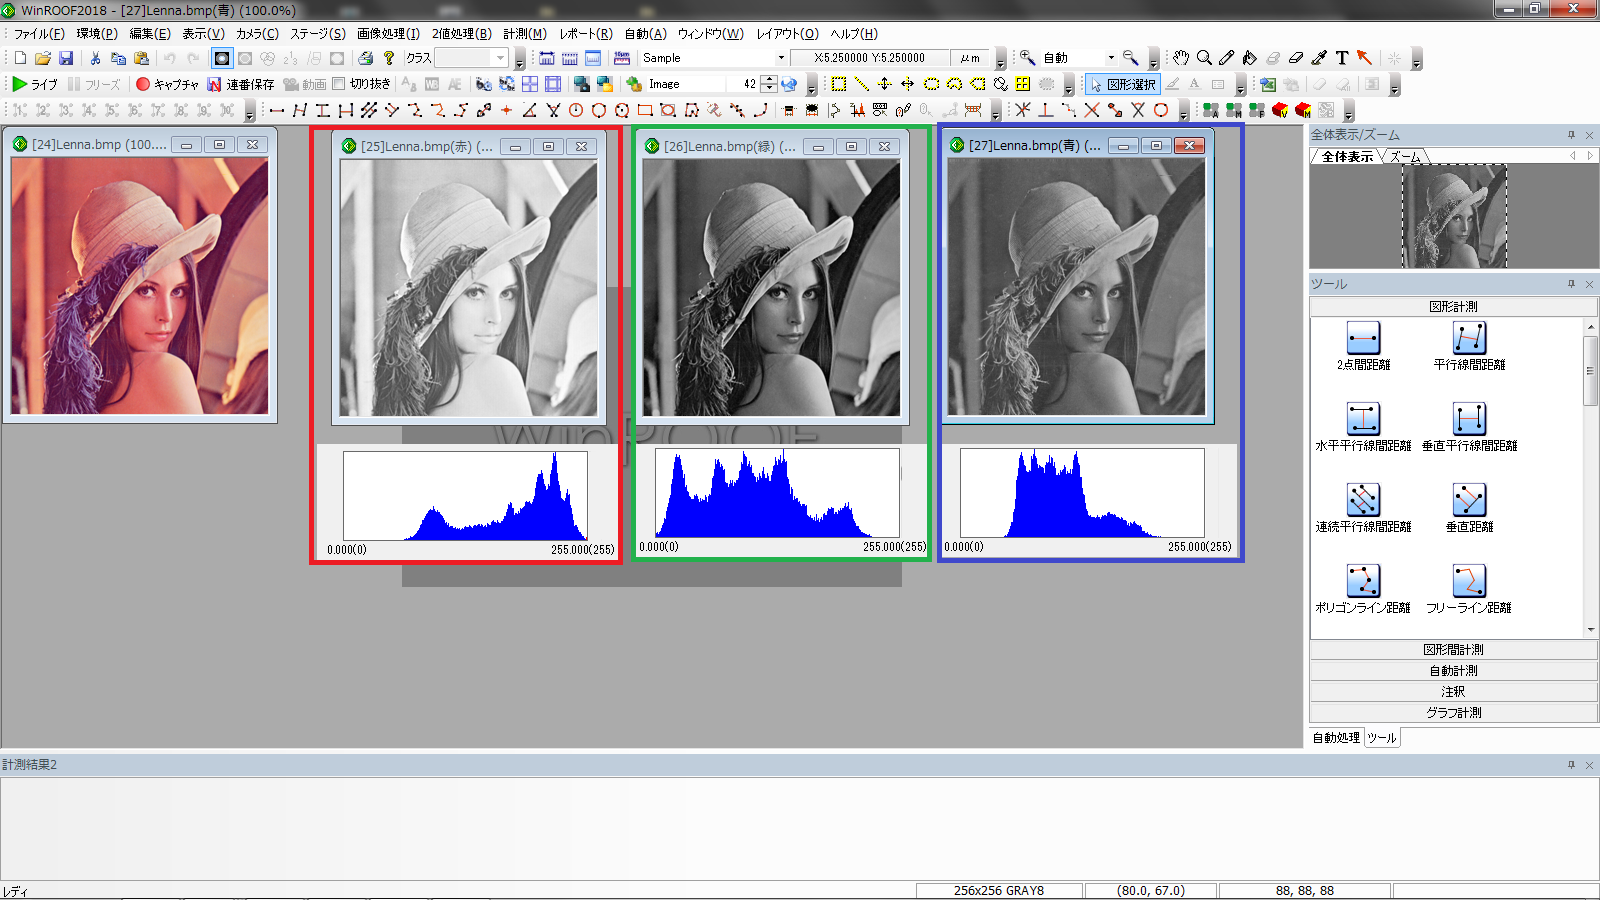Open help with the question mark icon
Screen dimensions: 1600x900
[389, 58]
